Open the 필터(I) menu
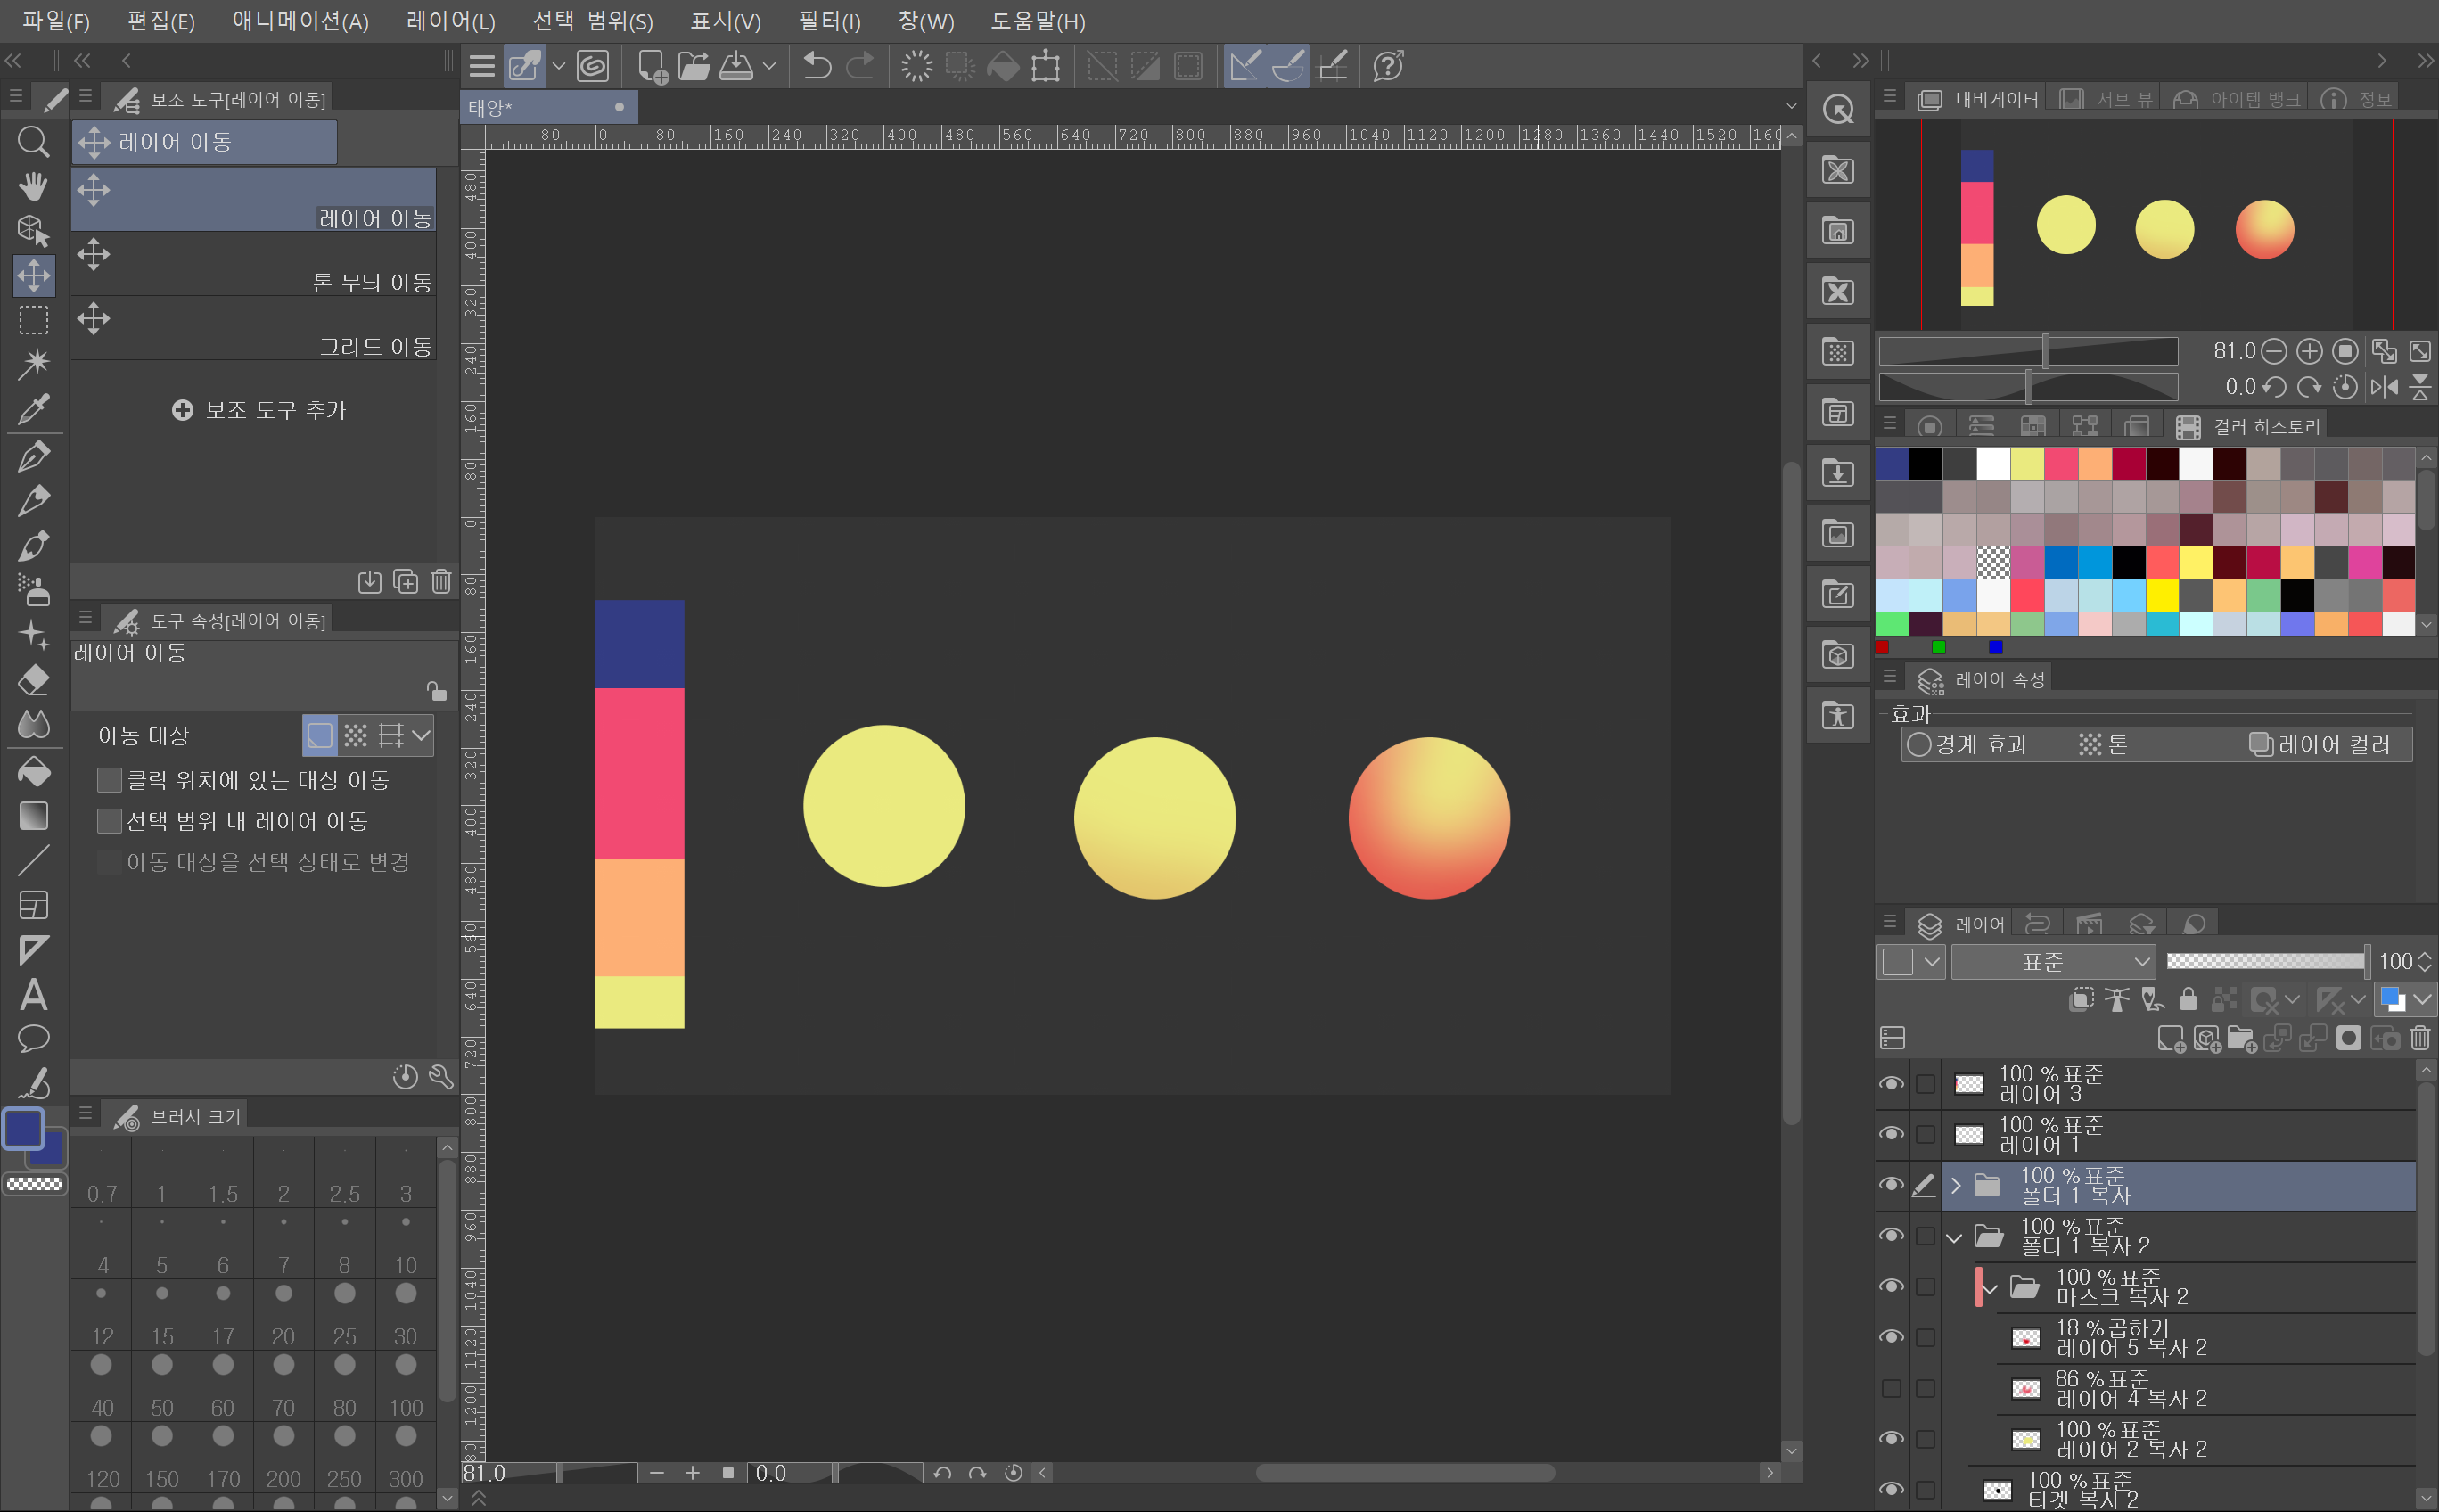 [x=828, y=21]
